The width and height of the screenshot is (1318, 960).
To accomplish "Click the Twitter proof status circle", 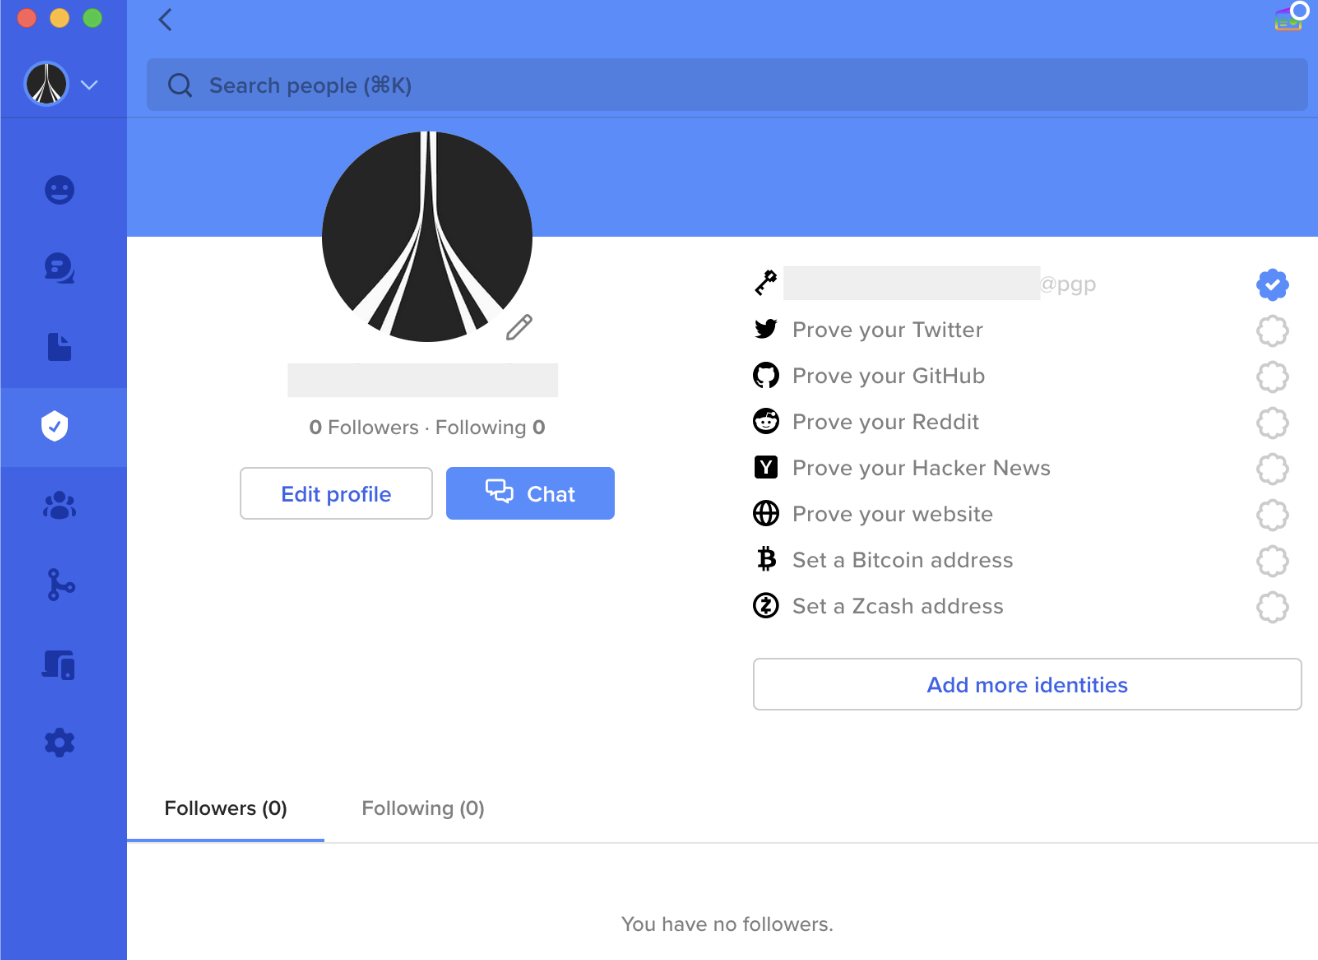I will pyautogui.click(x=1272, y=331).
